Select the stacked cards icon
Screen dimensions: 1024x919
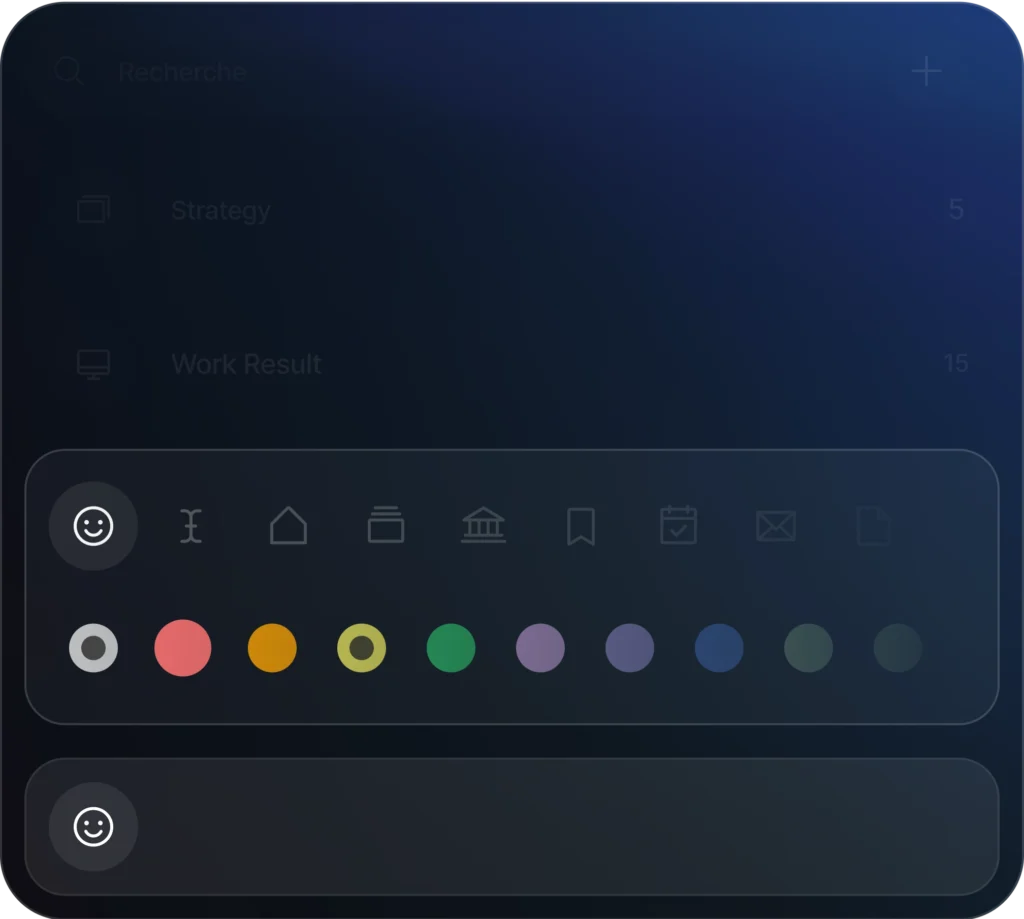(386, 526)
